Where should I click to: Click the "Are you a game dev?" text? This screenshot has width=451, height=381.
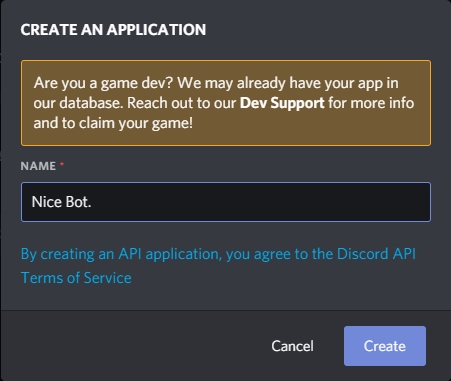tap(103, 83)
